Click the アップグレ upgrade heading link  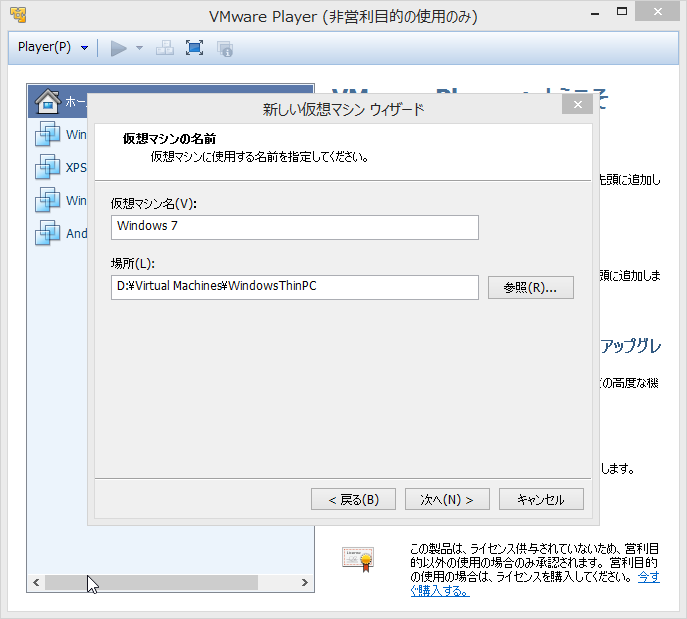[630, 346]
